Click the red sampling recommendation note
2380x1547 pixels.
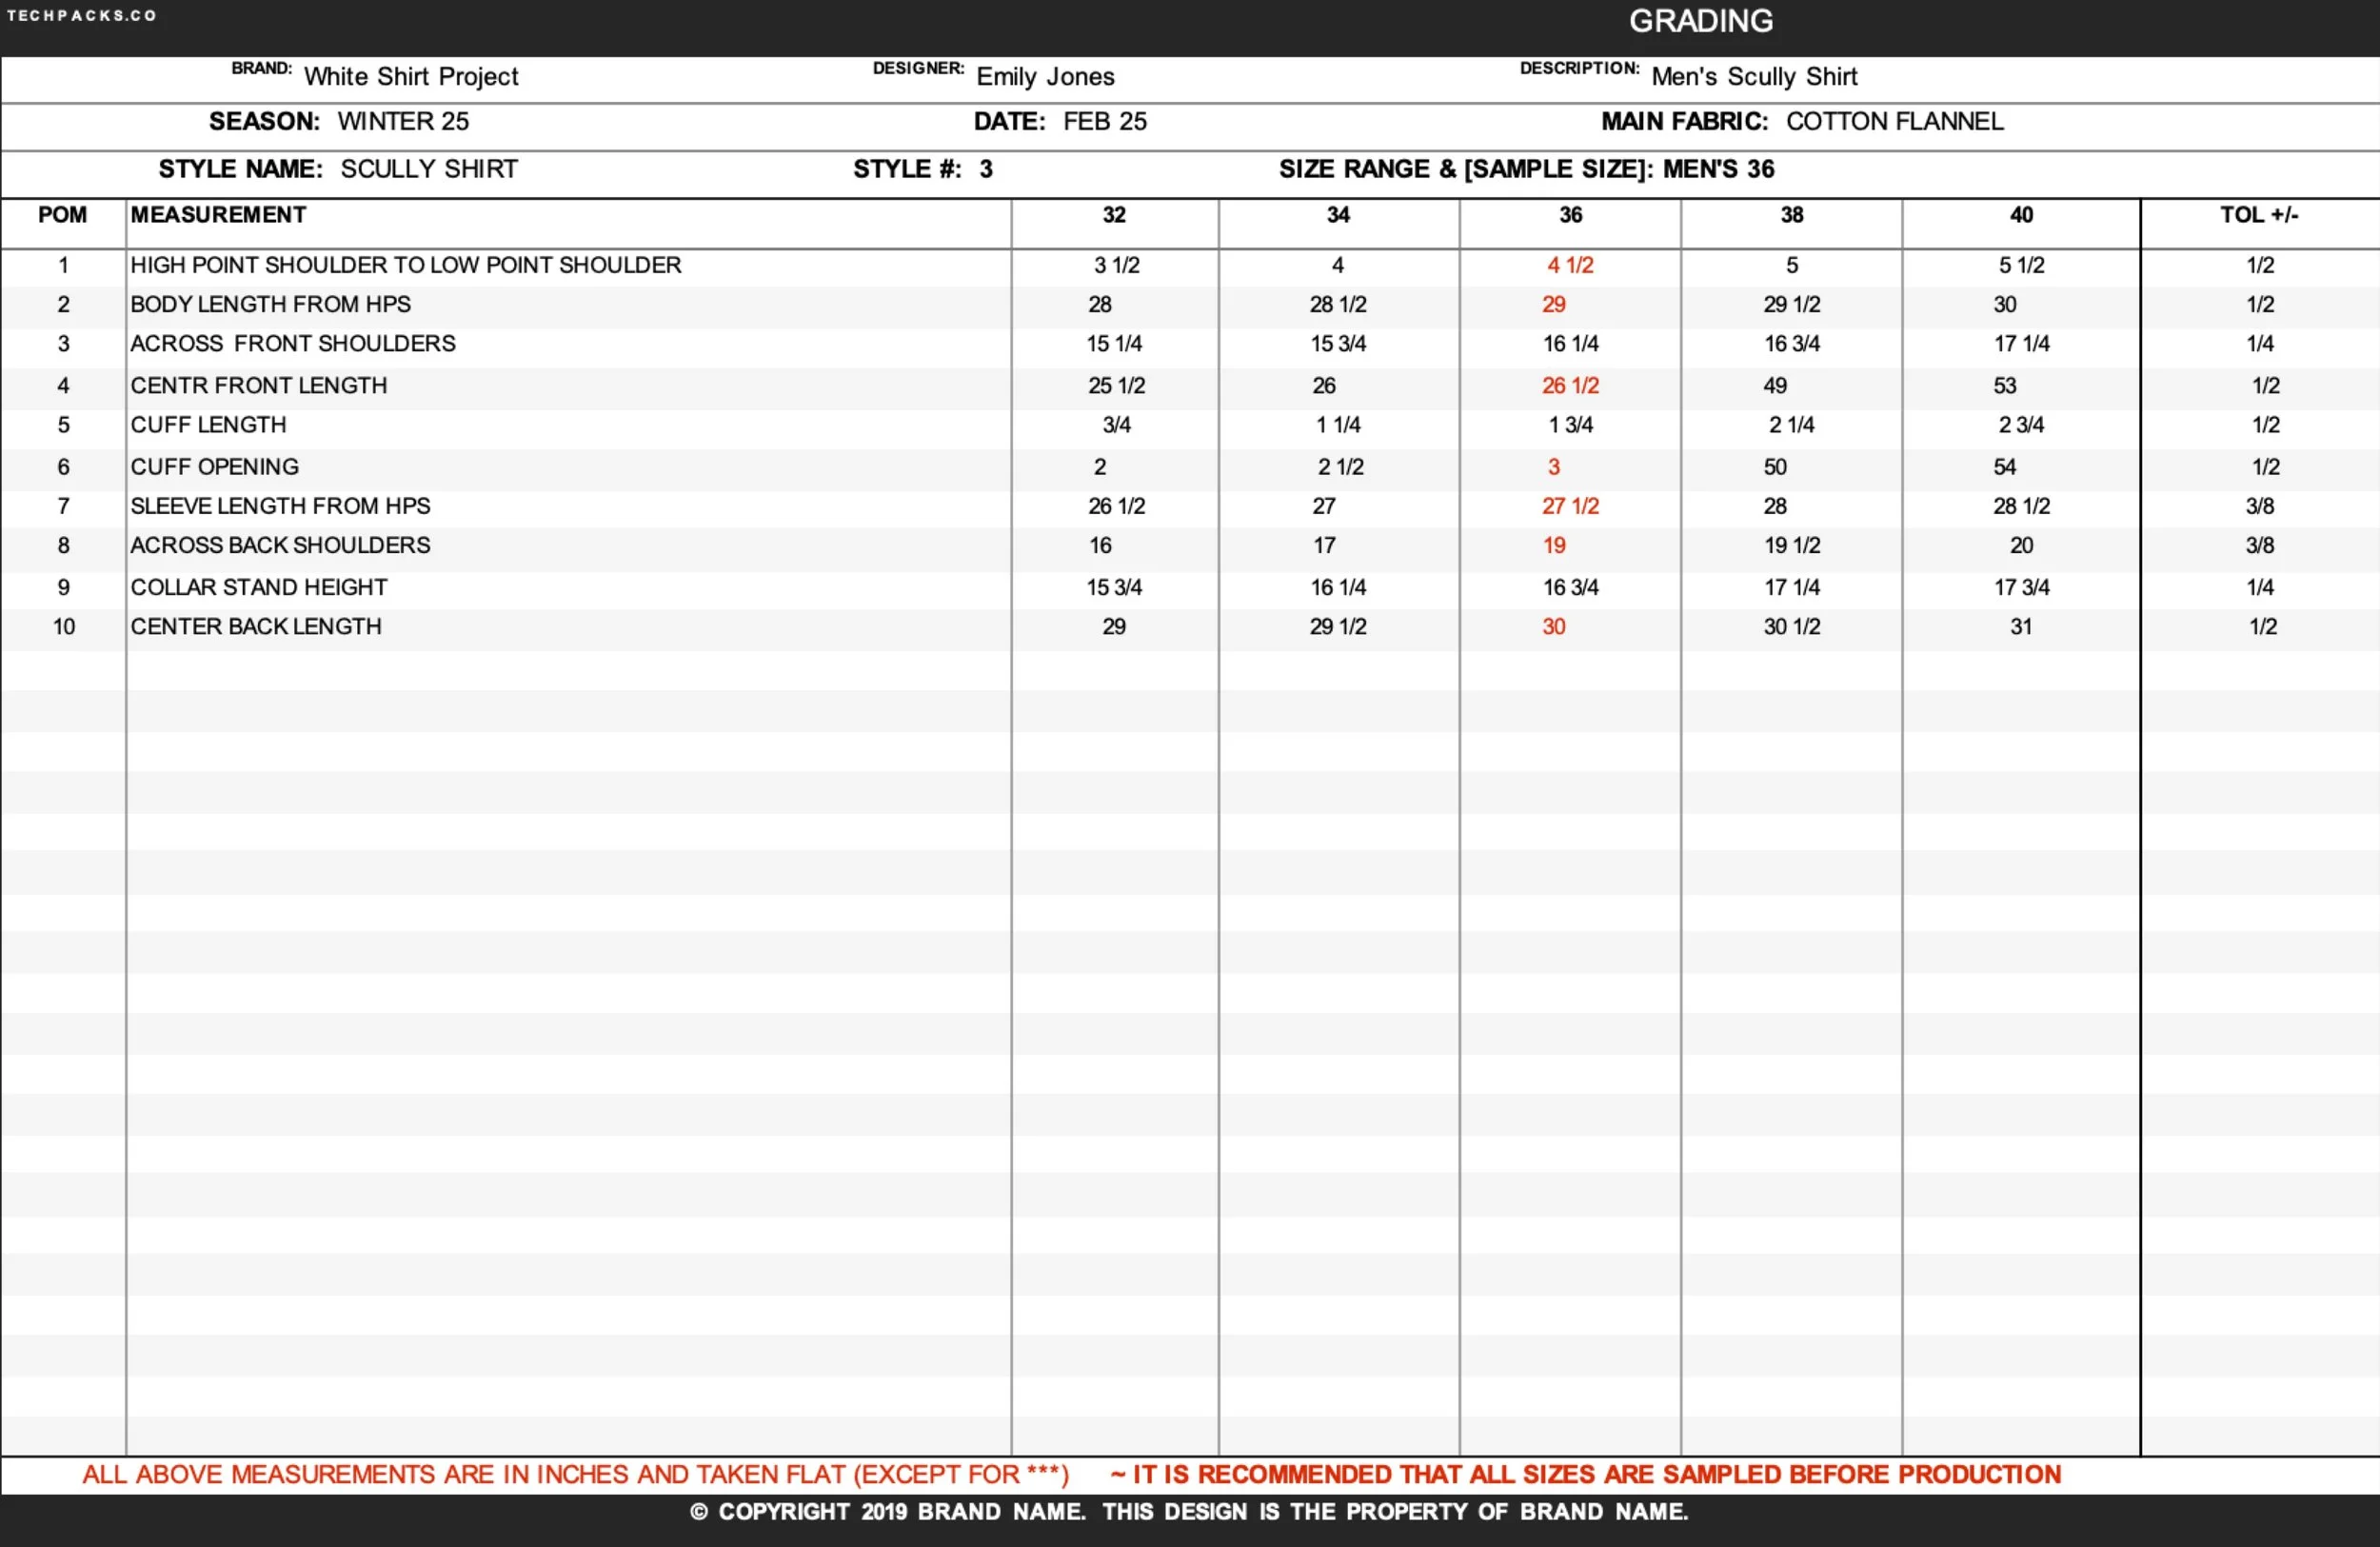tap(1585, 1474)
